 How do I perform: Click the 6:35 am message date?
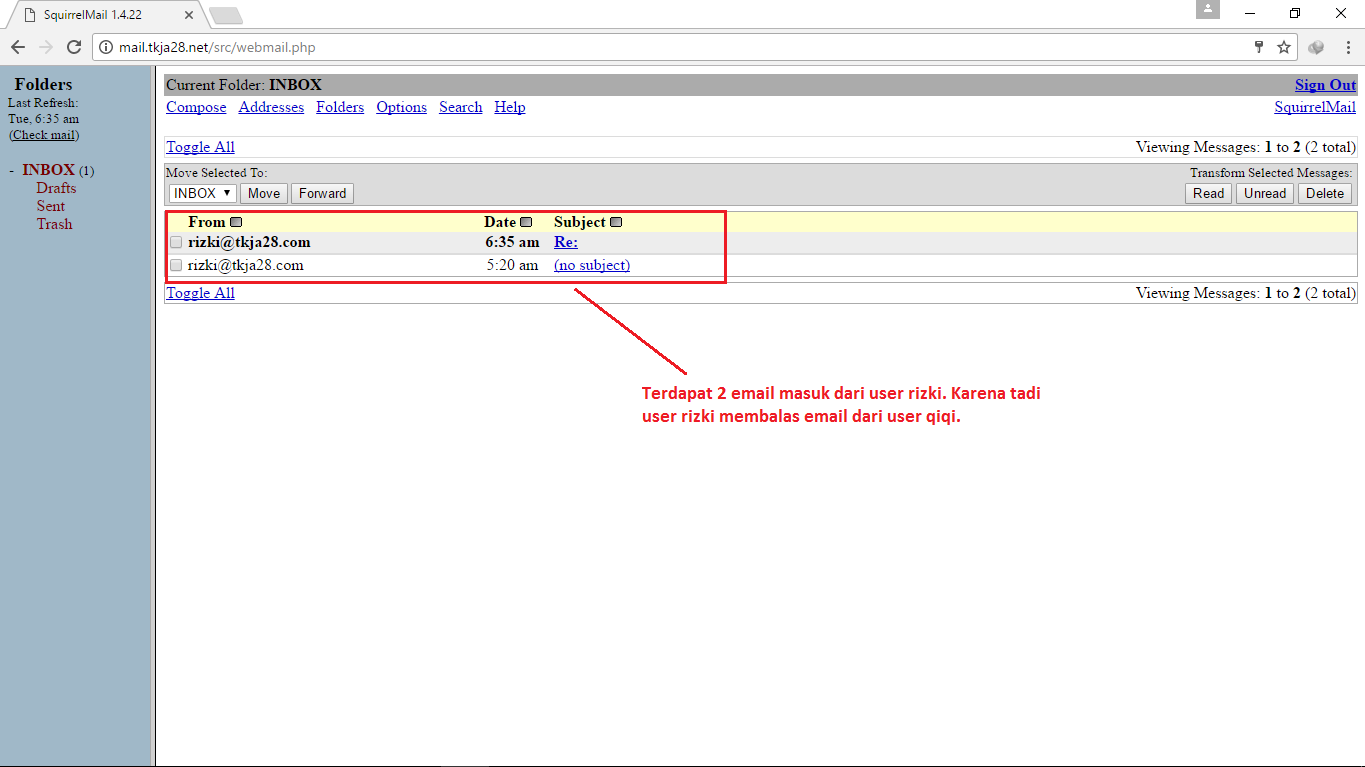point(512,242)
